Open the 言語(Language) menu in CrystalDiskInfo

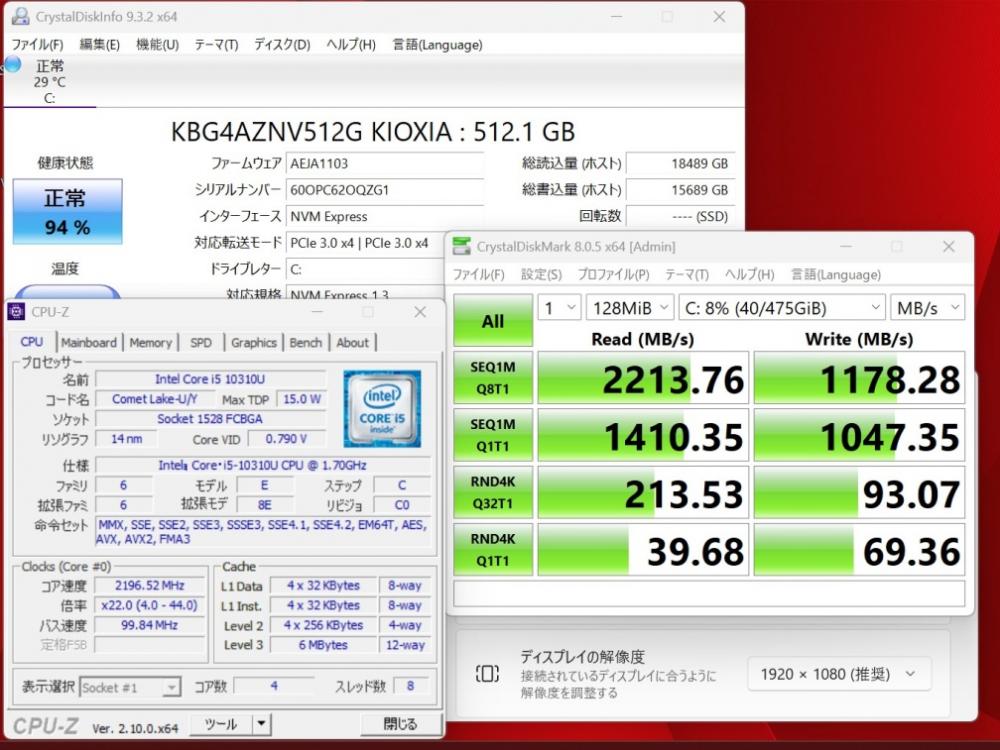(438, 45)
